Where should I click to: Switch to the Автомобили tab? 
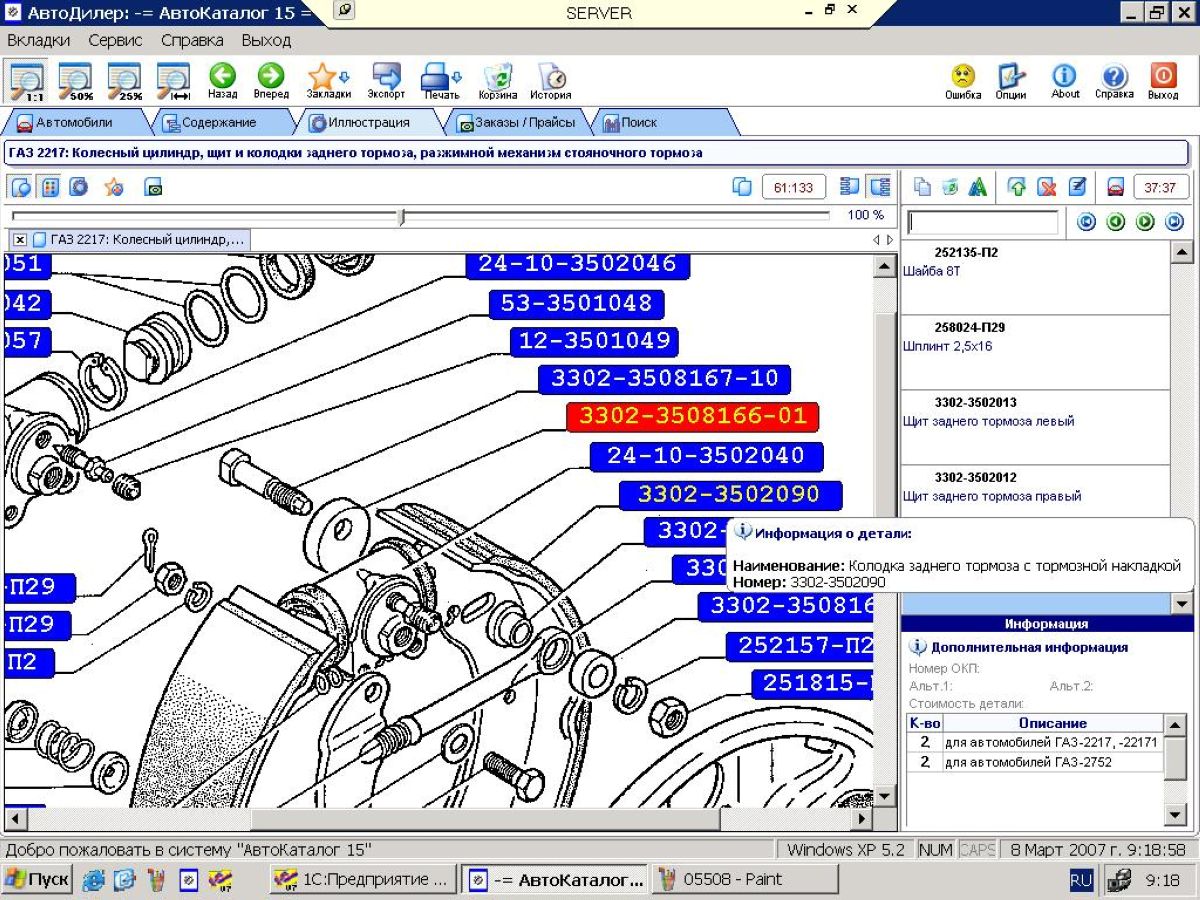coord(74,122)
